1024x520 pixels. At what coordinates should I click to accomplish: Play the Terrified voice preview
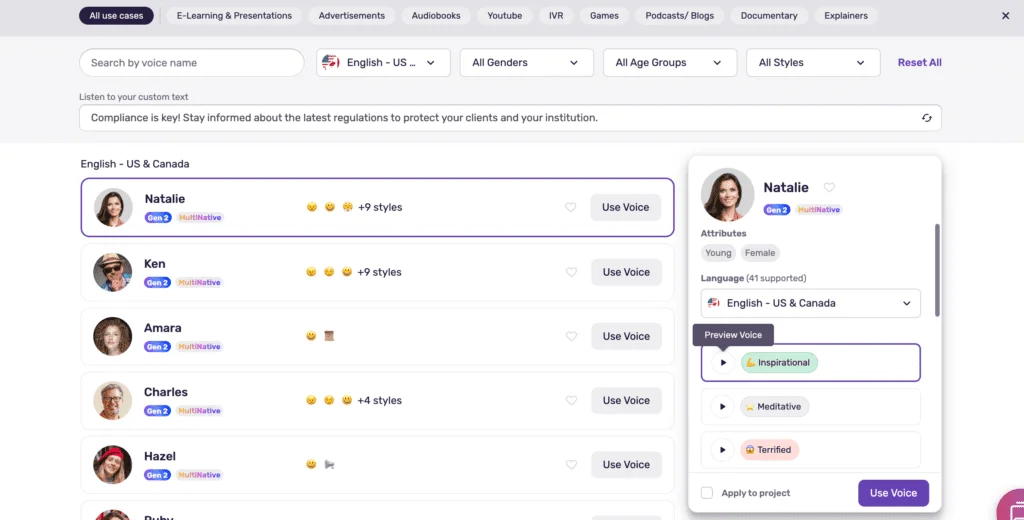click(722, 449)
